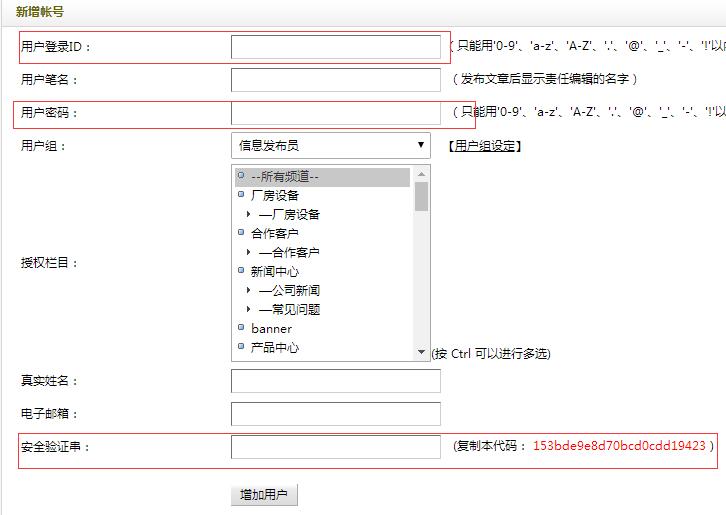Select --所有频道-- in the channel list
726x515 pixels.
click(x=322, y=176)
